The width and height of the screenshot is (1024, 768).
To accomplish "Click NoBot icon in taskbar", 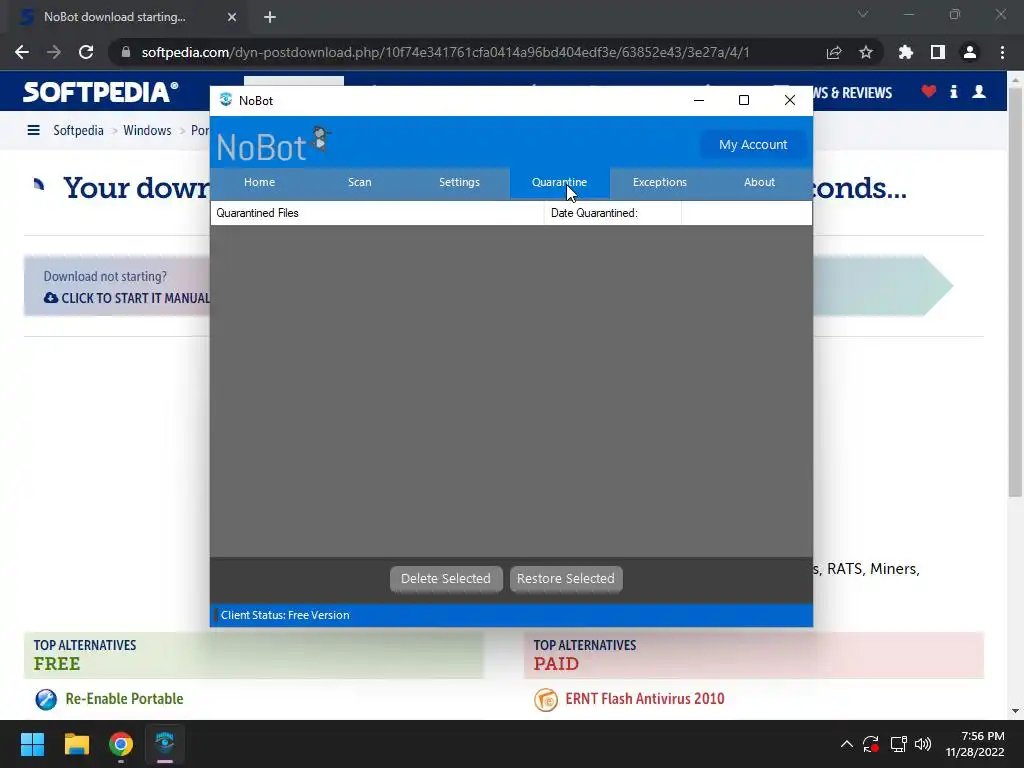I will click(x=165, y=744).
